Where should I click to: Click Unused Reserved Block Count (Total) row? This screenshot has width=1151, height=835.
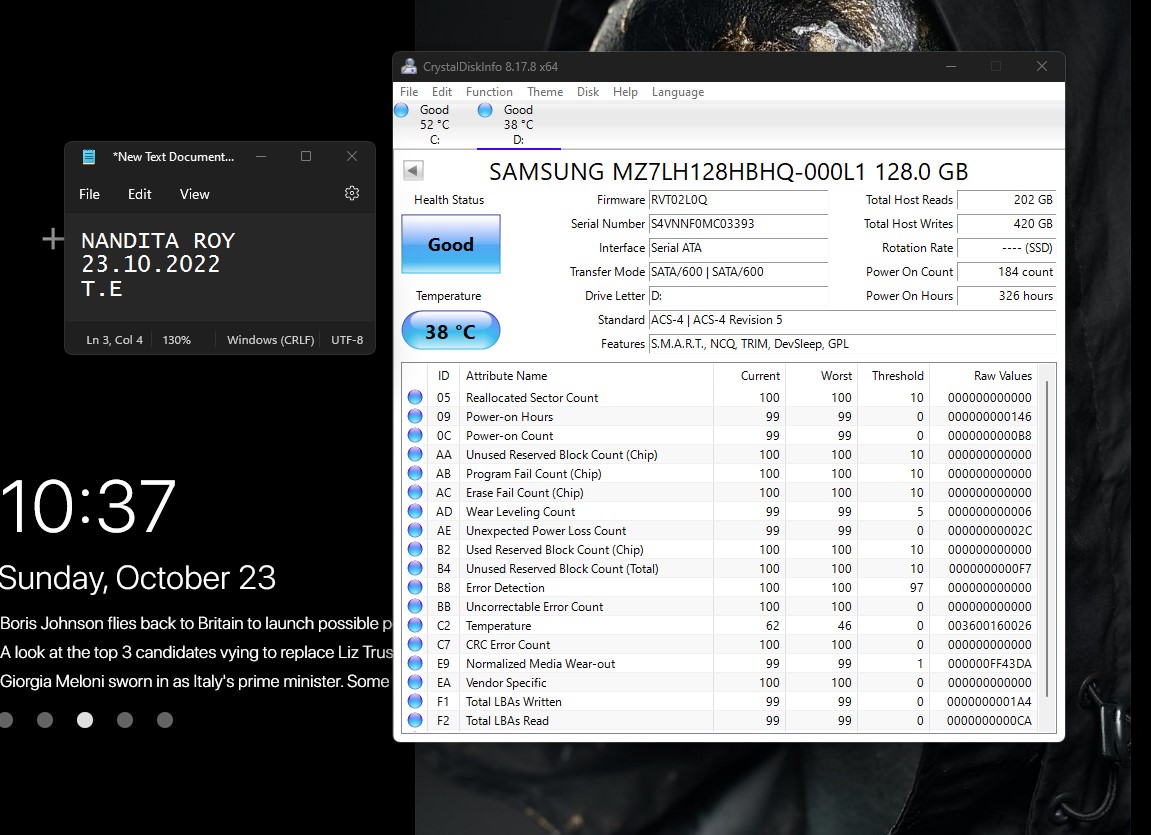(721, 569)
